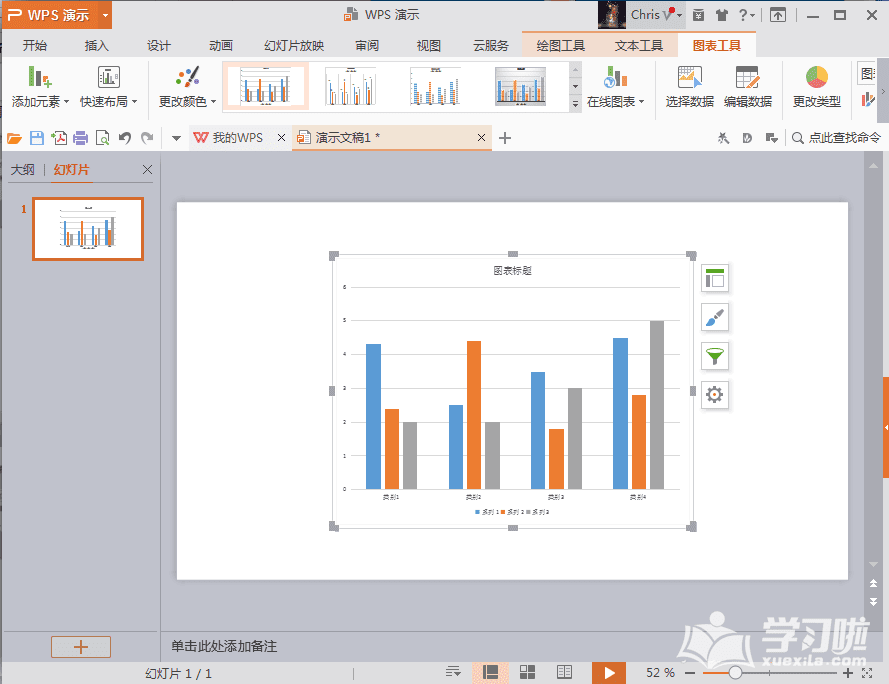
Task: Open the chart filter funnel button
Action: [x=714, y=356]
